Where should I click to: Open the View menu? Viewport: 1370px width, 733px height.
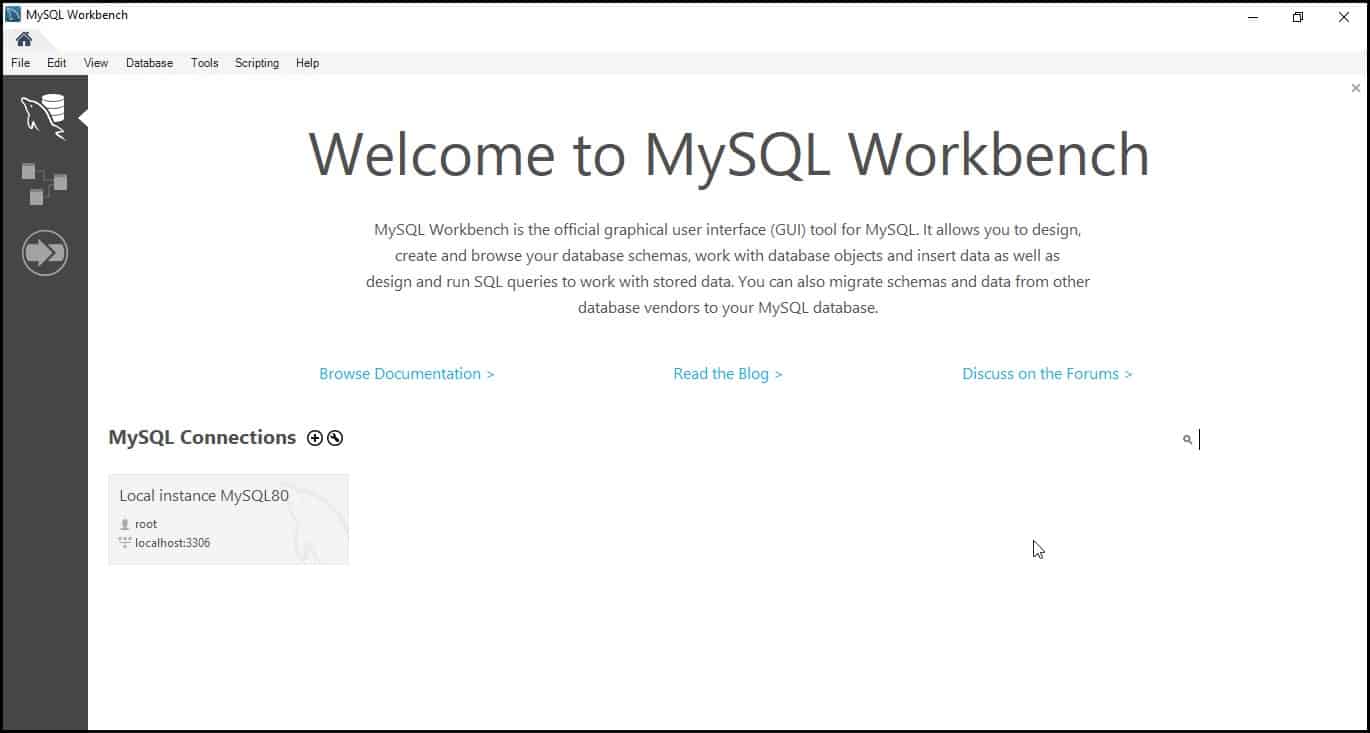(96, 63)
